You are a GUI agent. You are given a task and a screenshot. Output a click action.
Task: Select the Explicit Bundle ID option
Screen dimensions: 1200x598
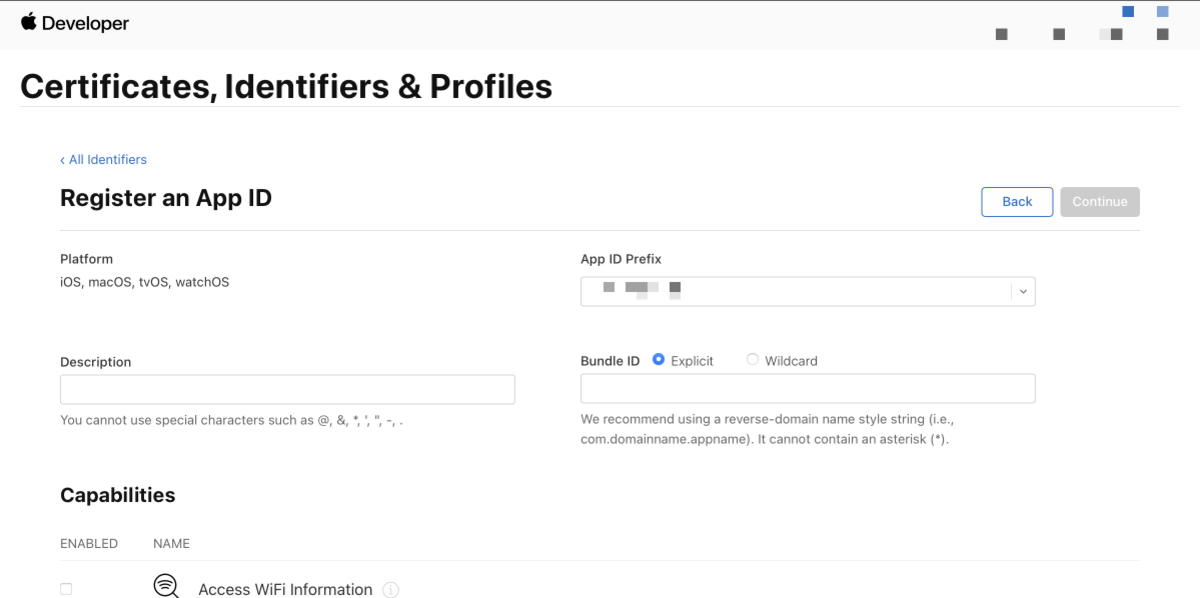pos(658,359)
